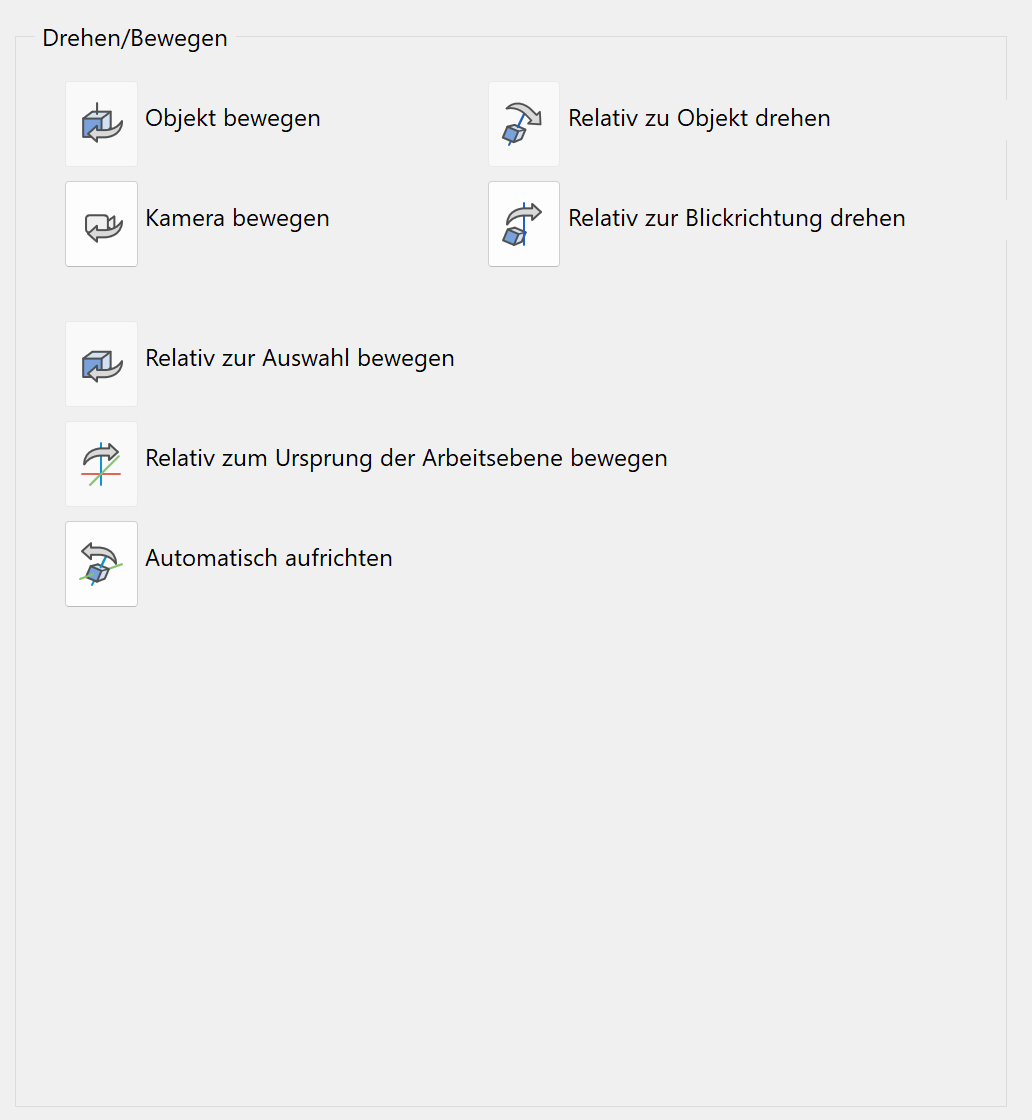Select the text Relativ zur Blickrichtung drehen
The height and width of the screenshot is (1120, 1032).
point(737,218)
